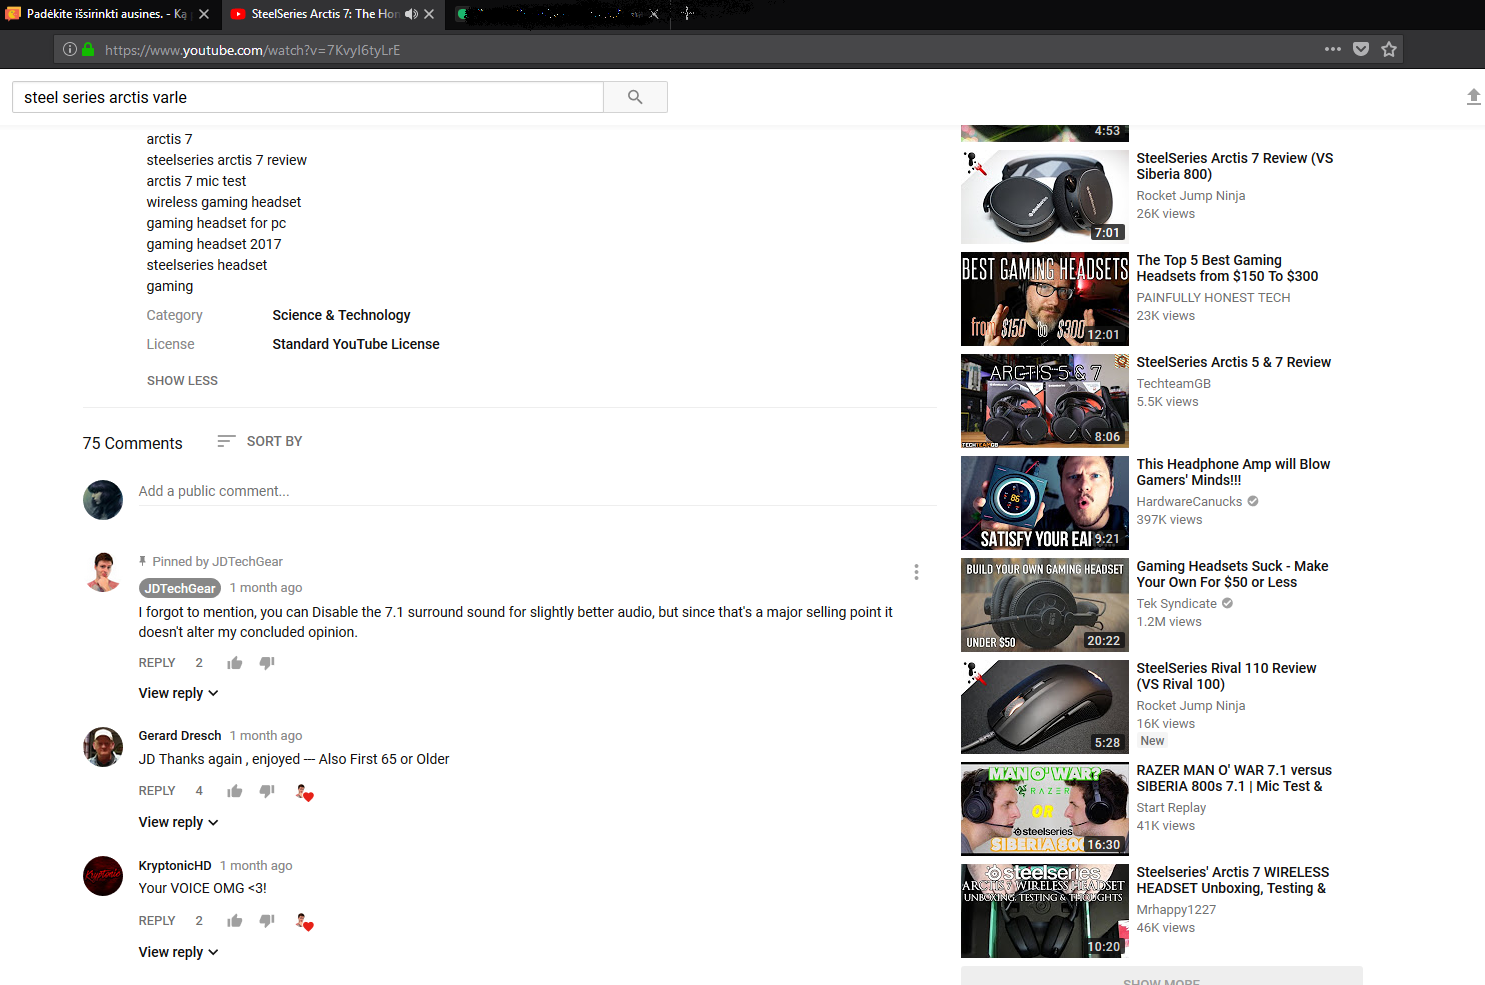Open the Man O' War vs Siberia thumbnail
This screenshot has width=1485, height=985.
(1045, 809)
